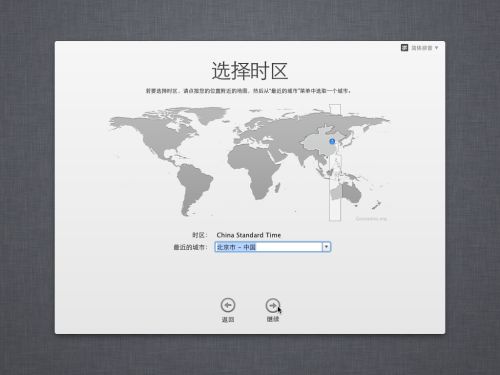
Task: Click the 返回 label under back arrow
Action: pyautogui.click(x=228, y=319)
